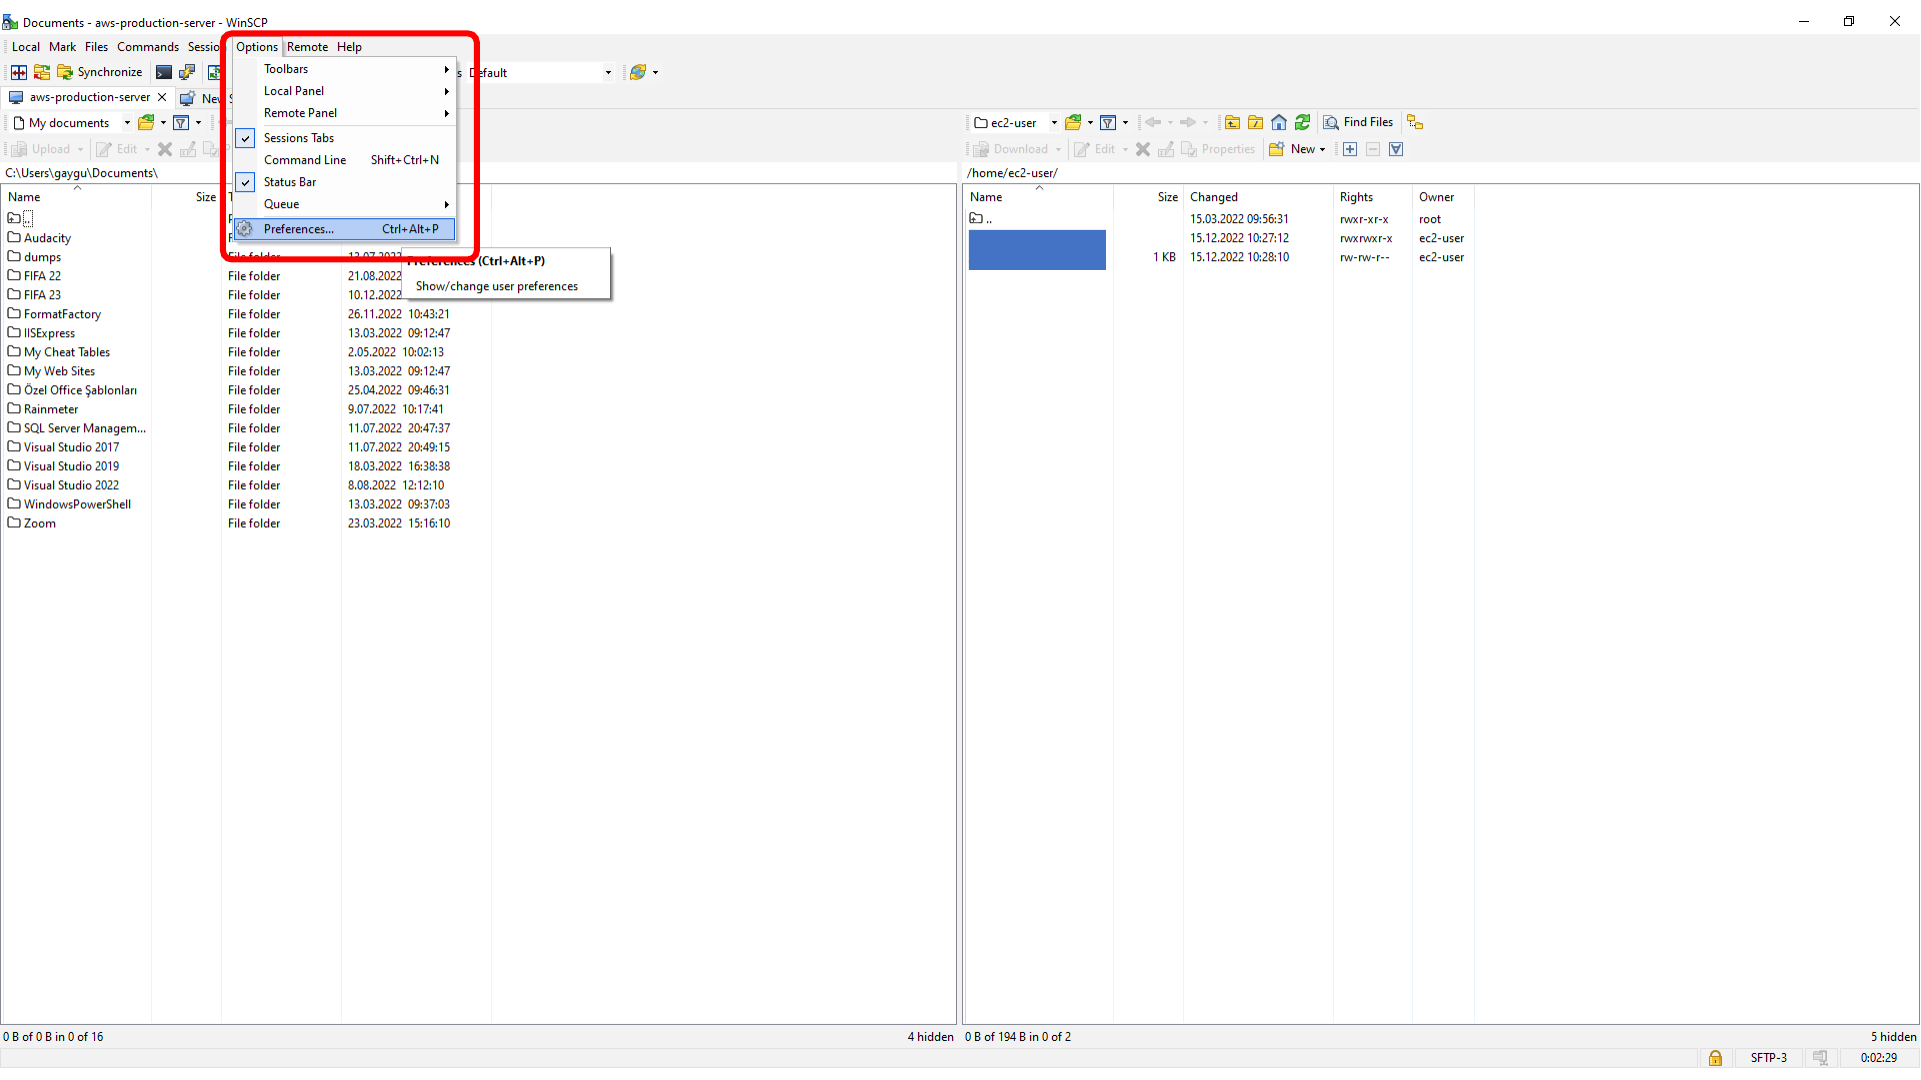The image size is (1921, 1080).
Task: Click the local panel filter icon
Action: point(181,123)
